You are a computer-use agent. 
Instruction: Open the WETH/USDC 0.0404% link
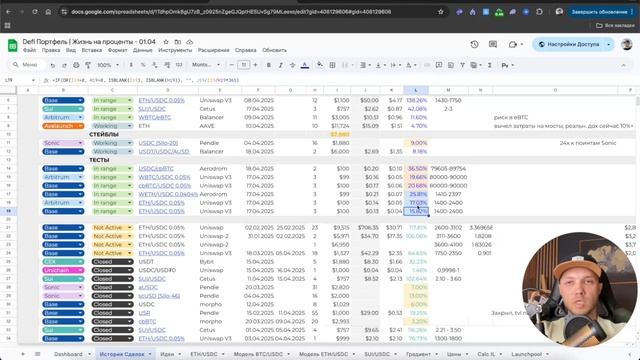point(168,194)
